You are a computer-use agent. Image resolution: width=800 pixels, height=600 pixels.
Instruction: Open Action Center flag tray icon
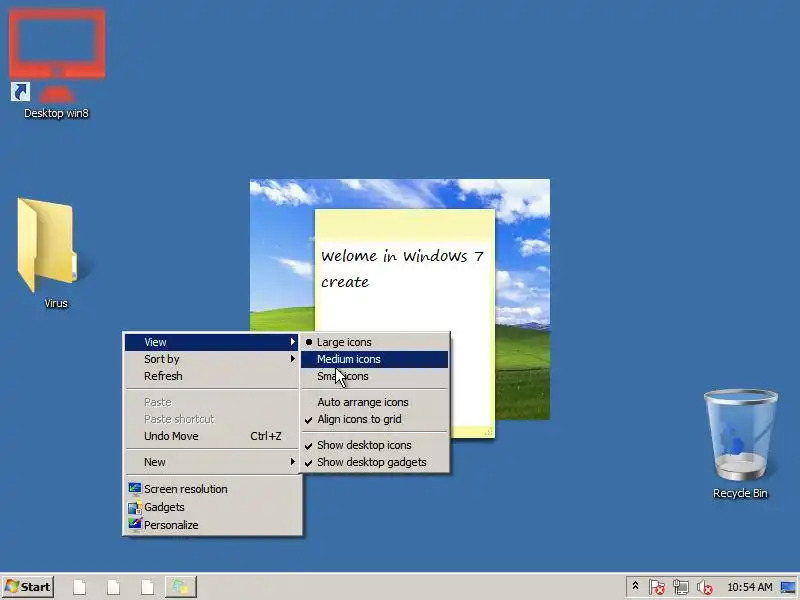pos(657,587)
